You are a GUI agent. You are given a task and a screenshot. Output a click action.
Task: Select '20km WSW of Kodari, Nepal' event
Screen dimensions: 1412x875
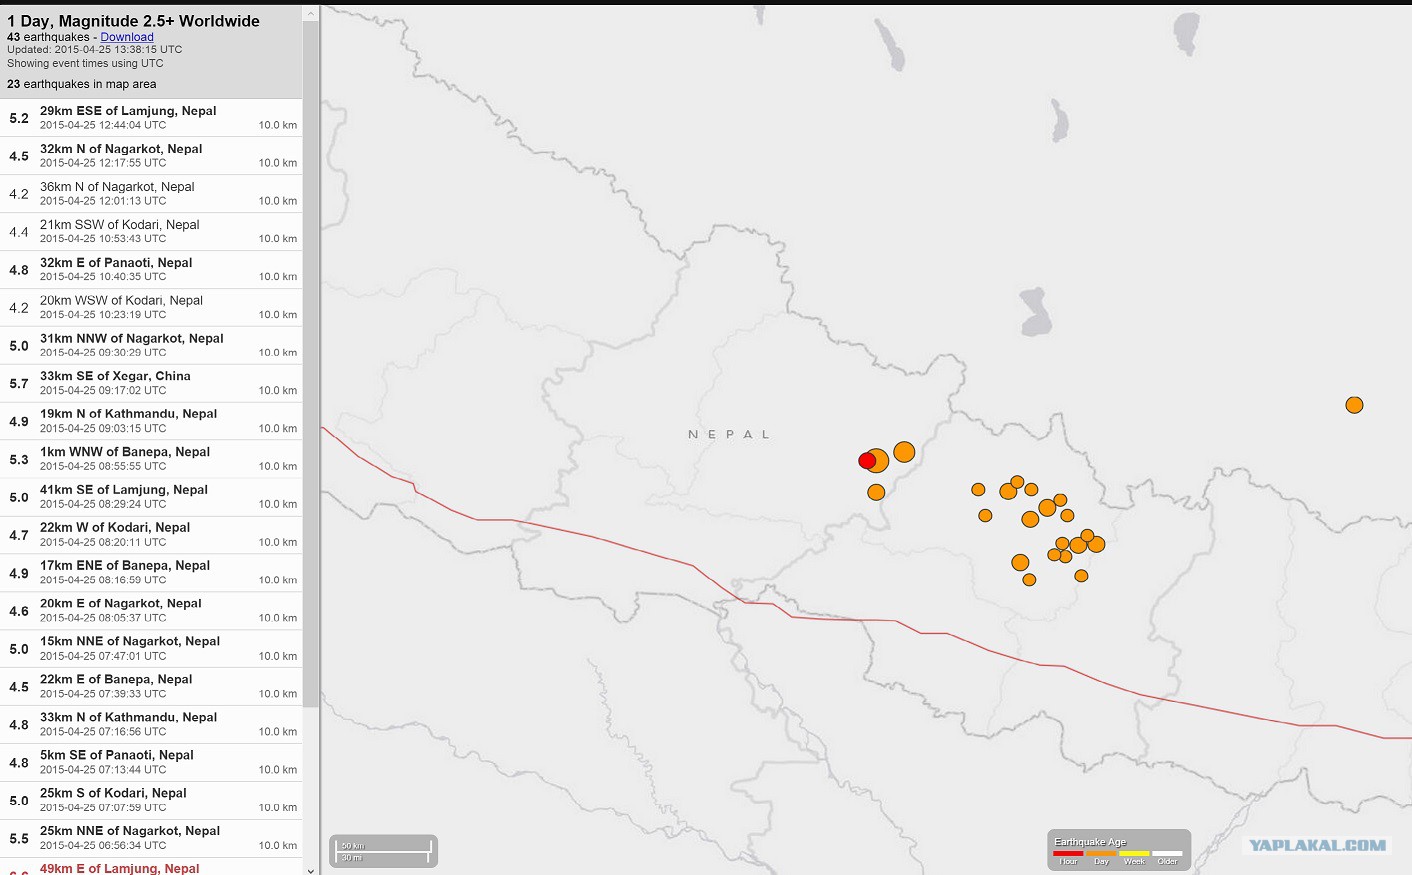coord(151,308)
